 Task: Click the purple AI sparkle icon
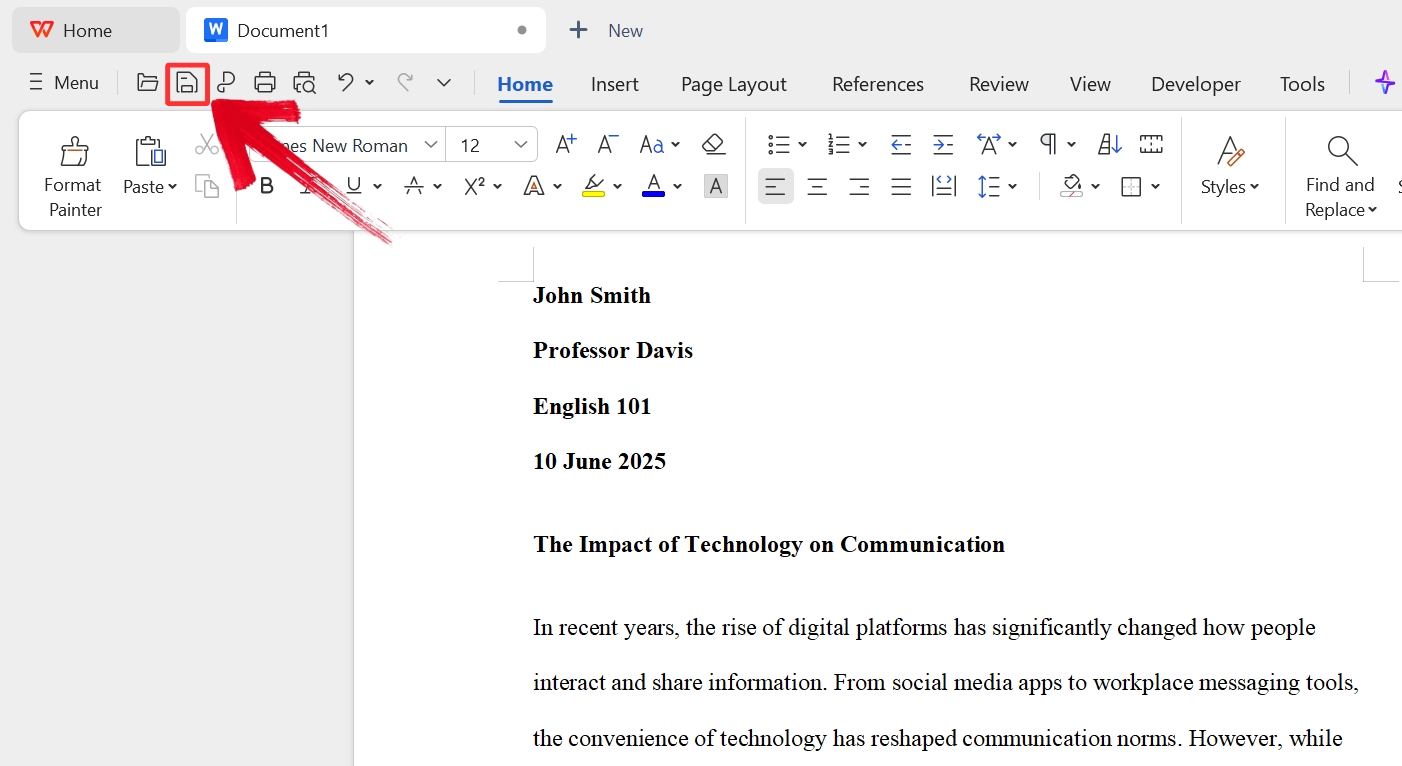coord(1384,83)
